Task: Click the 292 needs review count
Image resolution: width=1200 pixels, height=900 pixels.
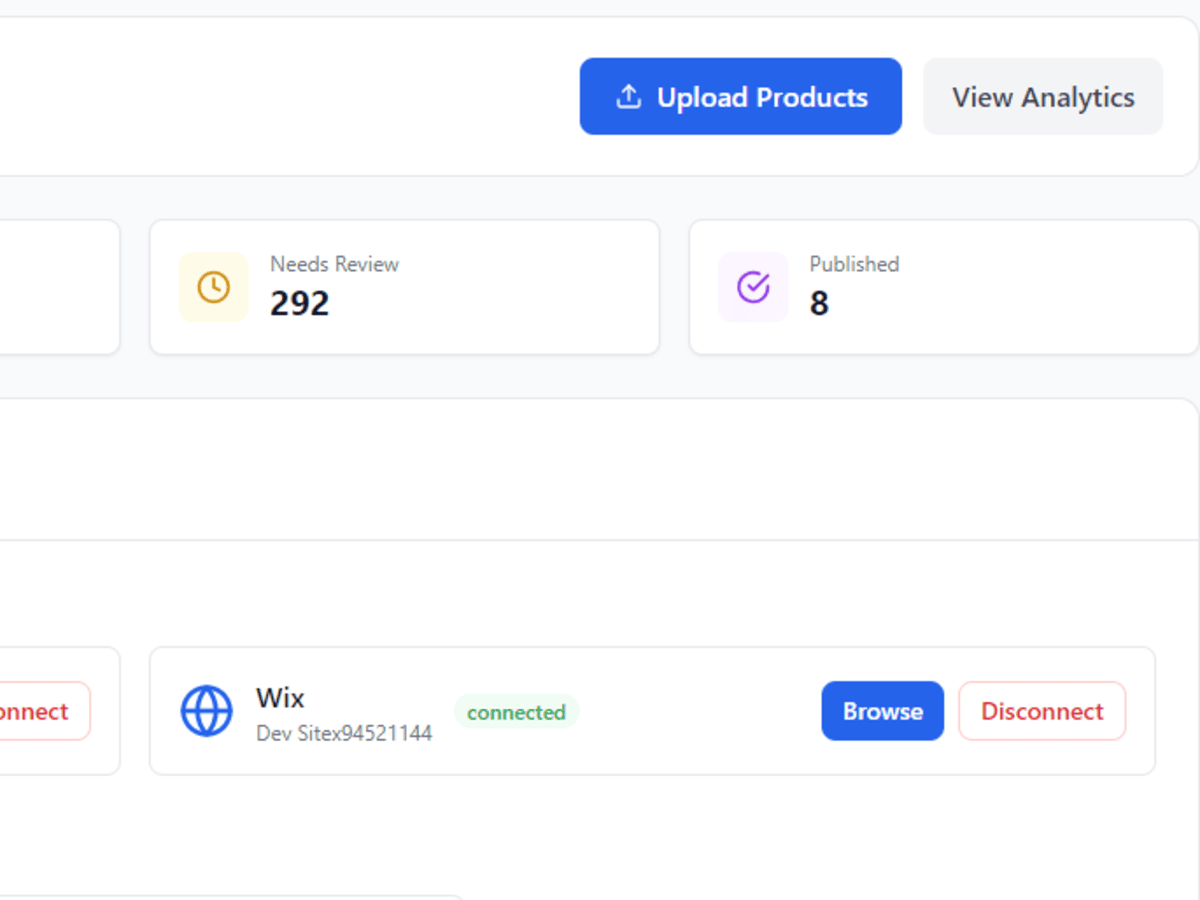Action: [x=299, y=303]
